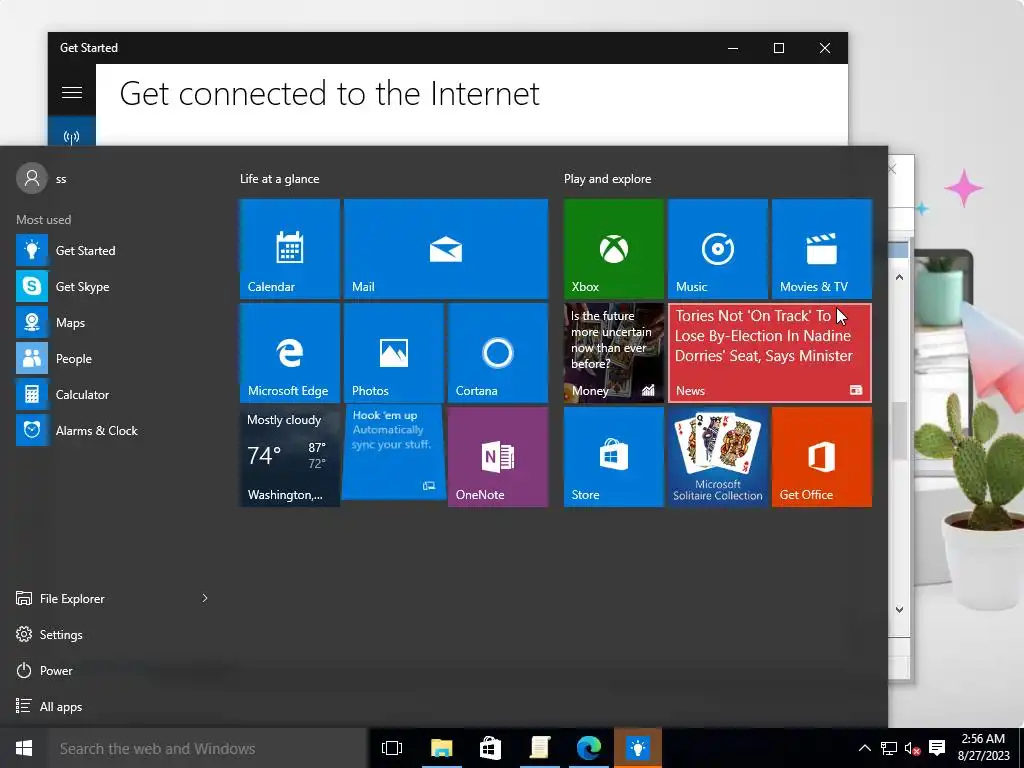1024x768 pixels.
Task: Open the Get Office tile
Action: [822, 457]
